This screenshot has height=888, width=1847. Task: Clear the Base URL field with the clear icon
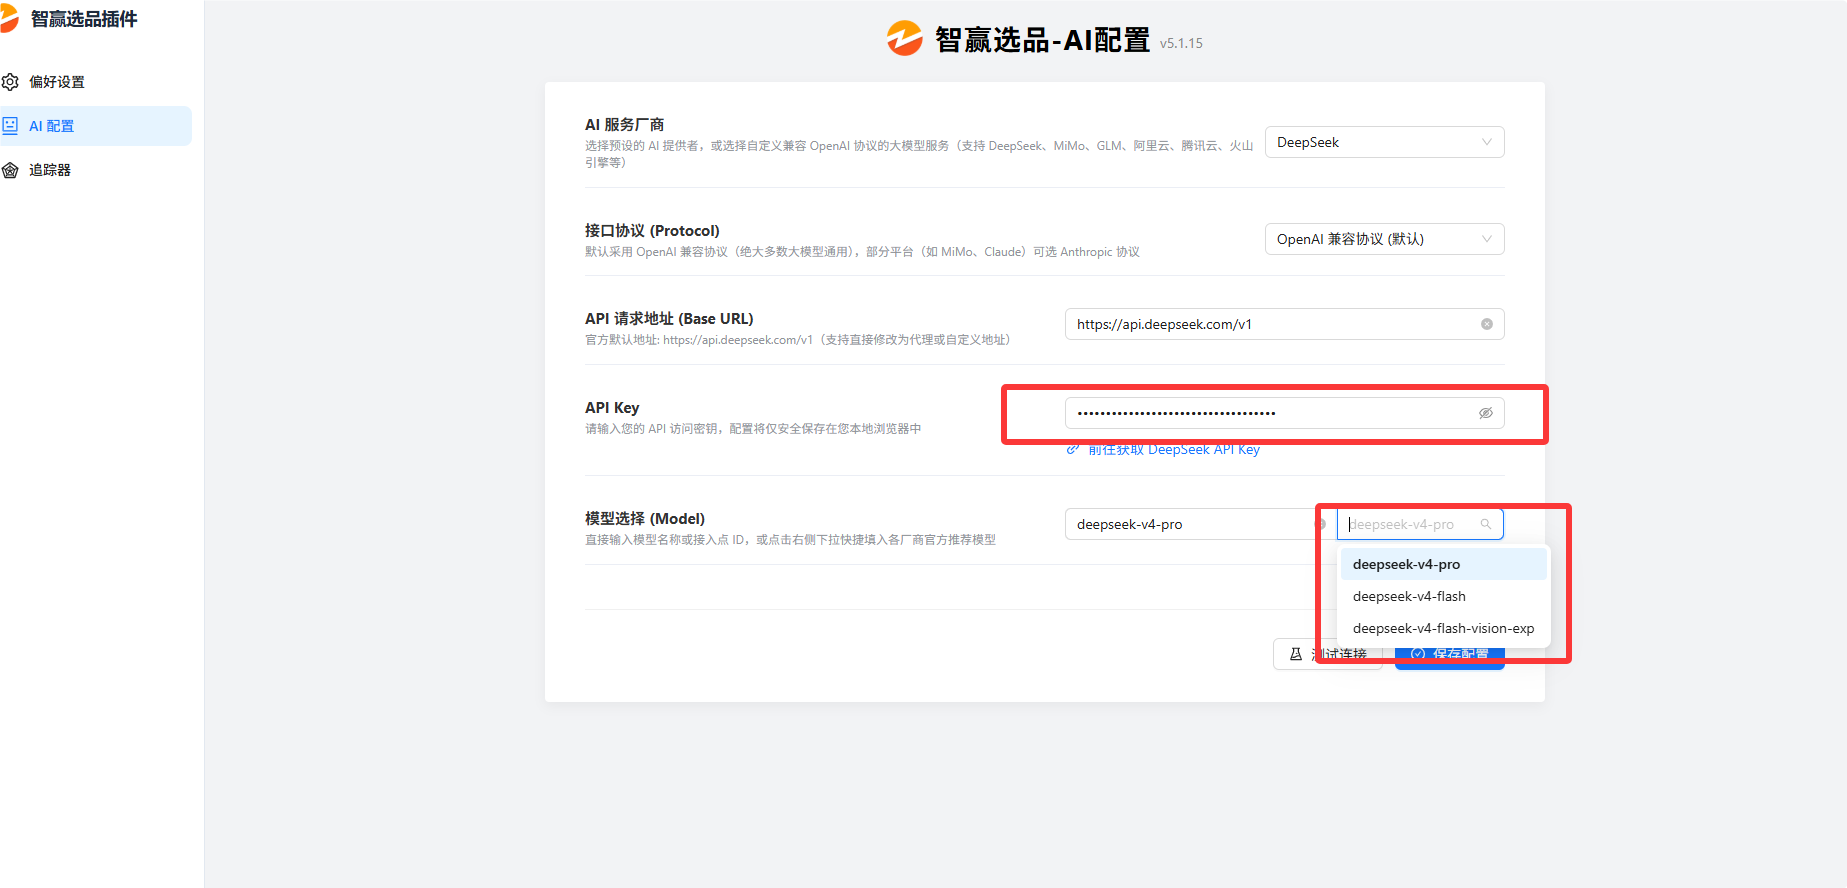[x=1486, y=324]
